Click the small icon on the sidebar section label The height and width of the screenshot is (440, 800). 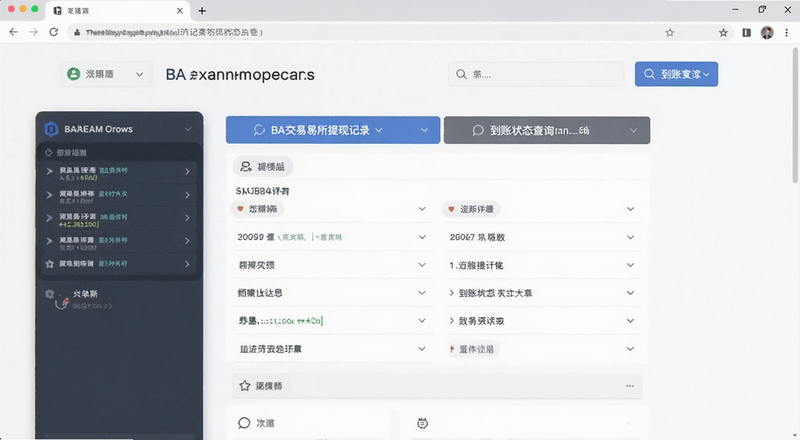click(x=49, y=153)
